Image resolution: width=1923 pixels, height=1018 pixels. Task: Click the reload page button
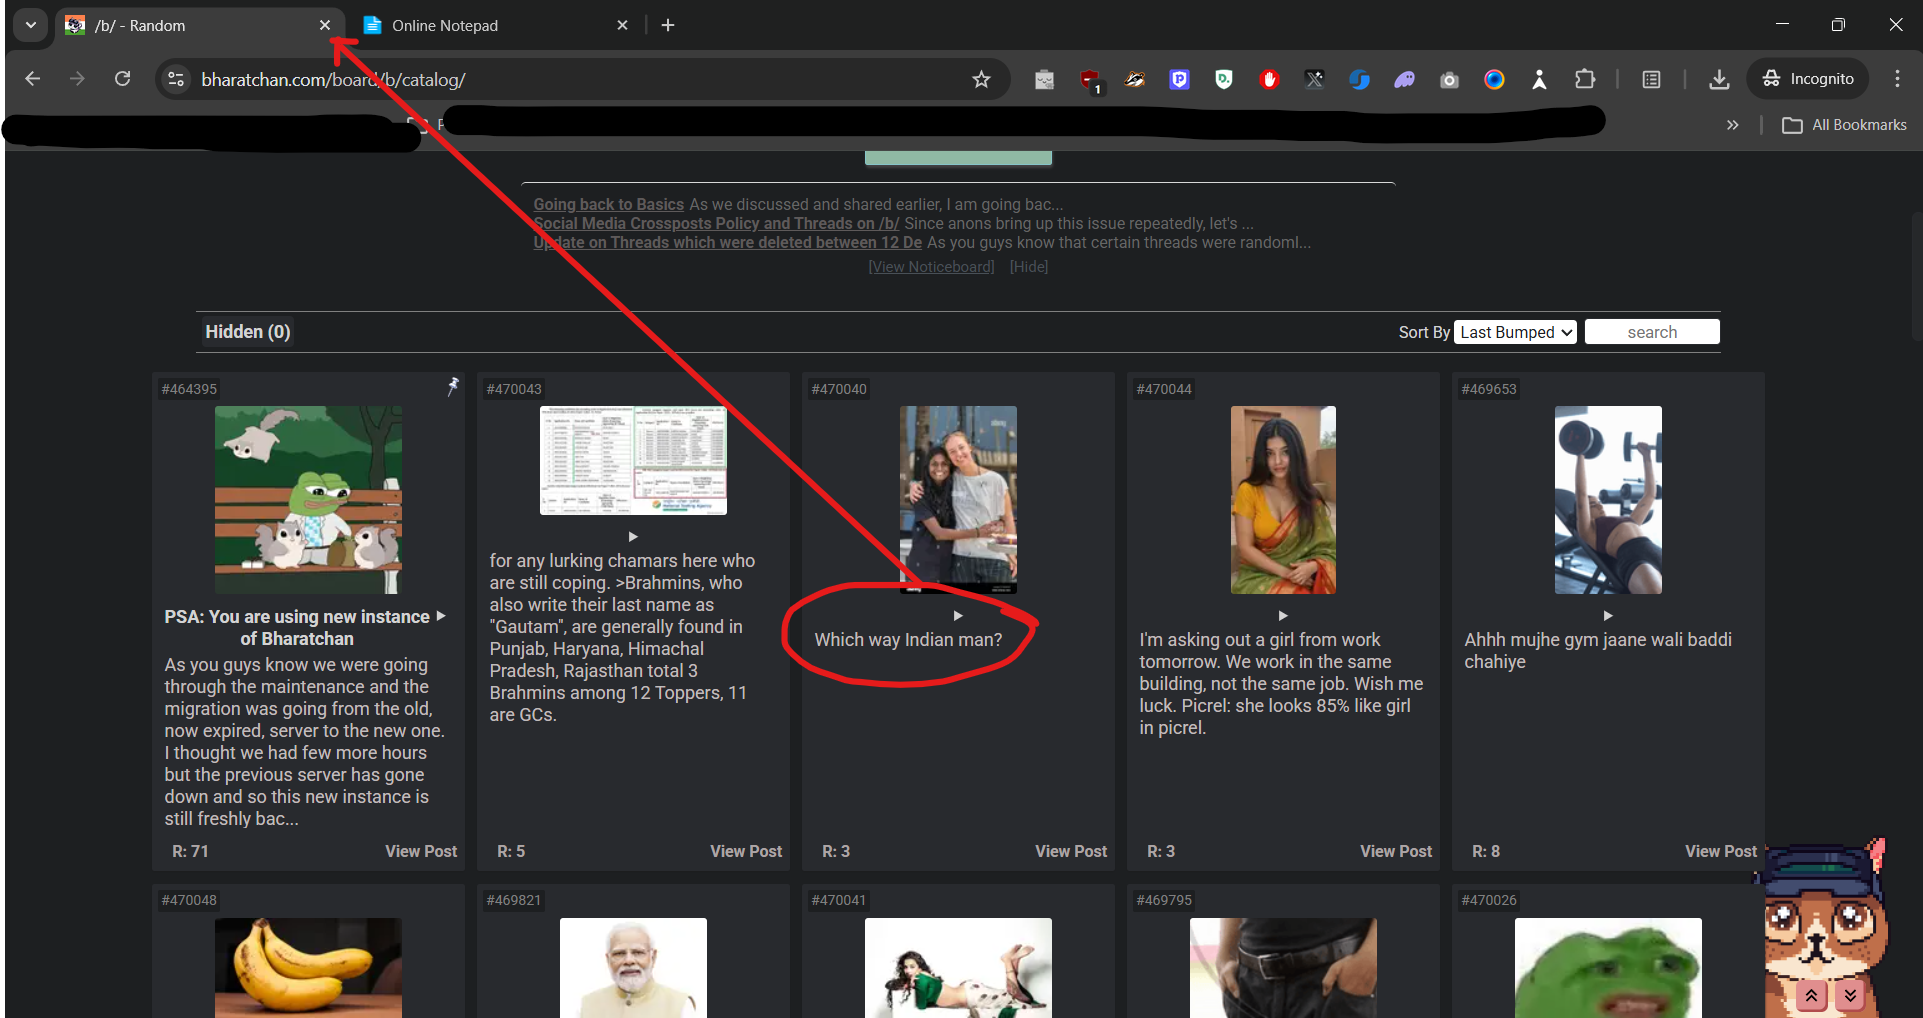[122, 79]
